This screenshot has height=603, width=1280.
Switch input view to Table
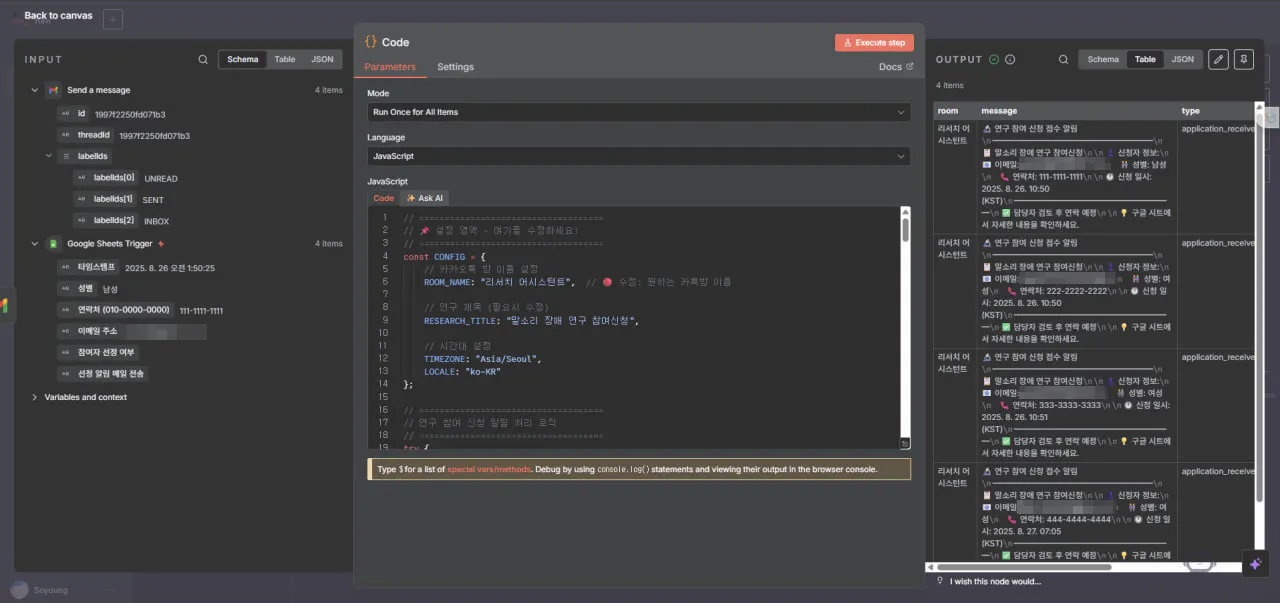pos(285,59)
